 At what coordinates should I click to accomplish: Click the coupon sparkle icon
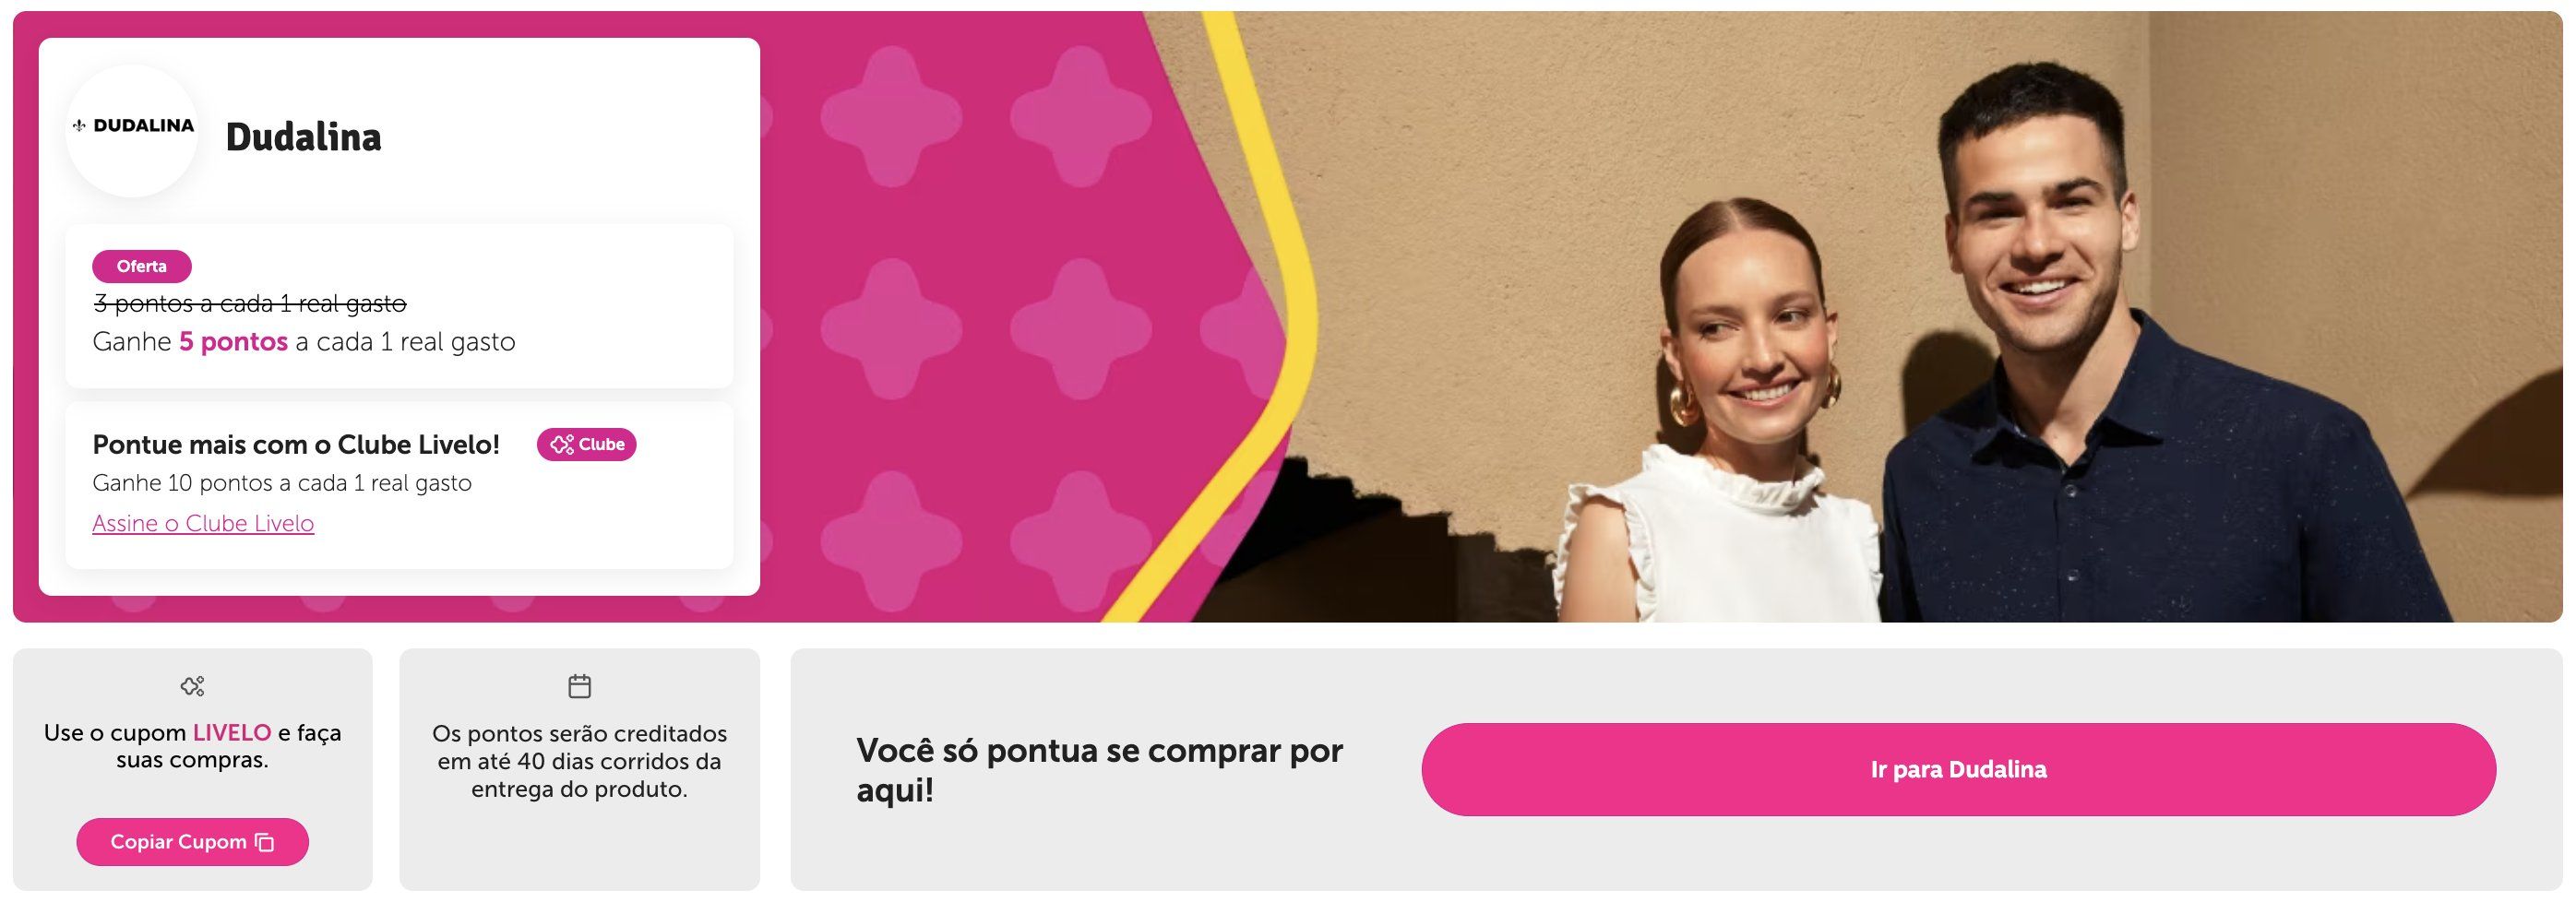[x=192, y=686]
